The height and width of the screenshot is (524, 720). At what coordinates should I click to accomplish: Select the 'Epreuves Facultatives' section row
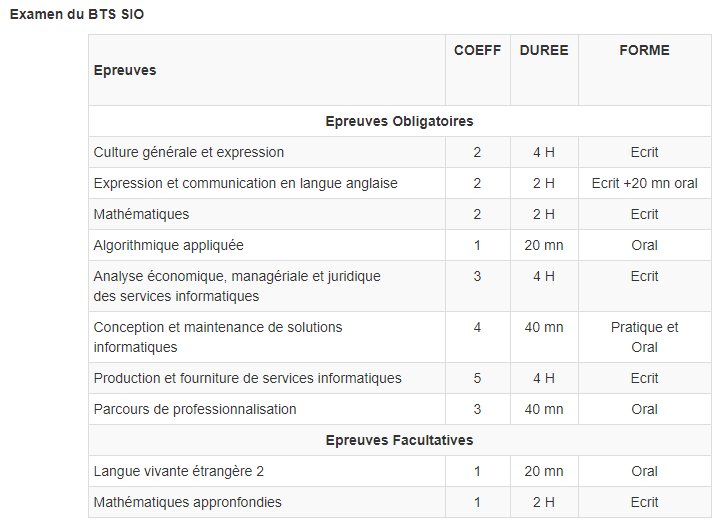coord(399,440)
